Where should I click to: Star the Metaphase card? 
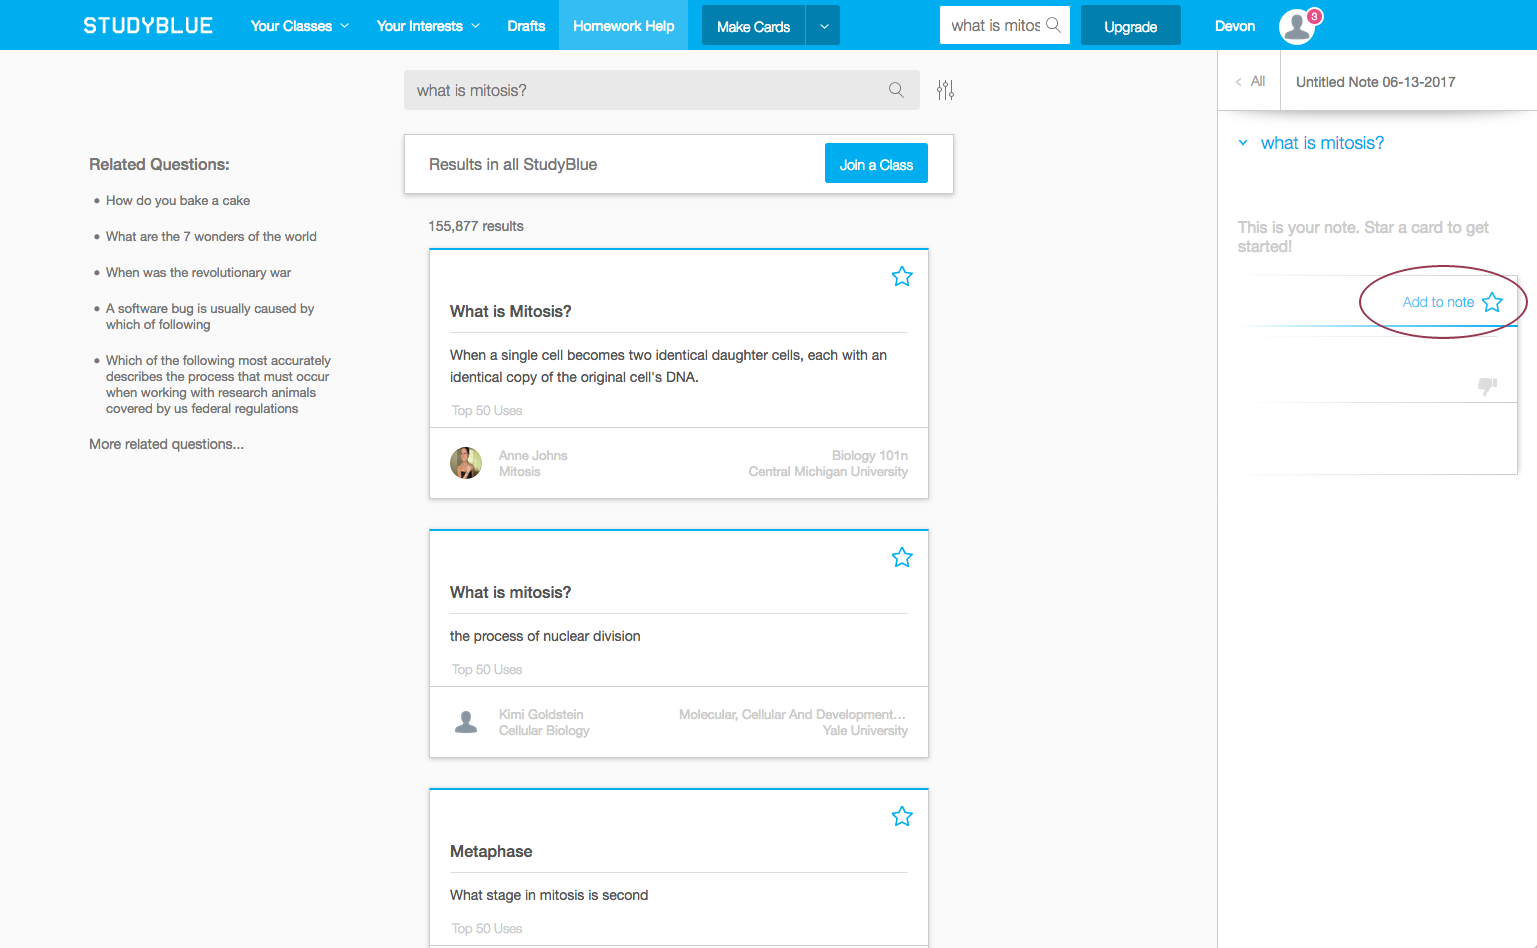(902, 816)
